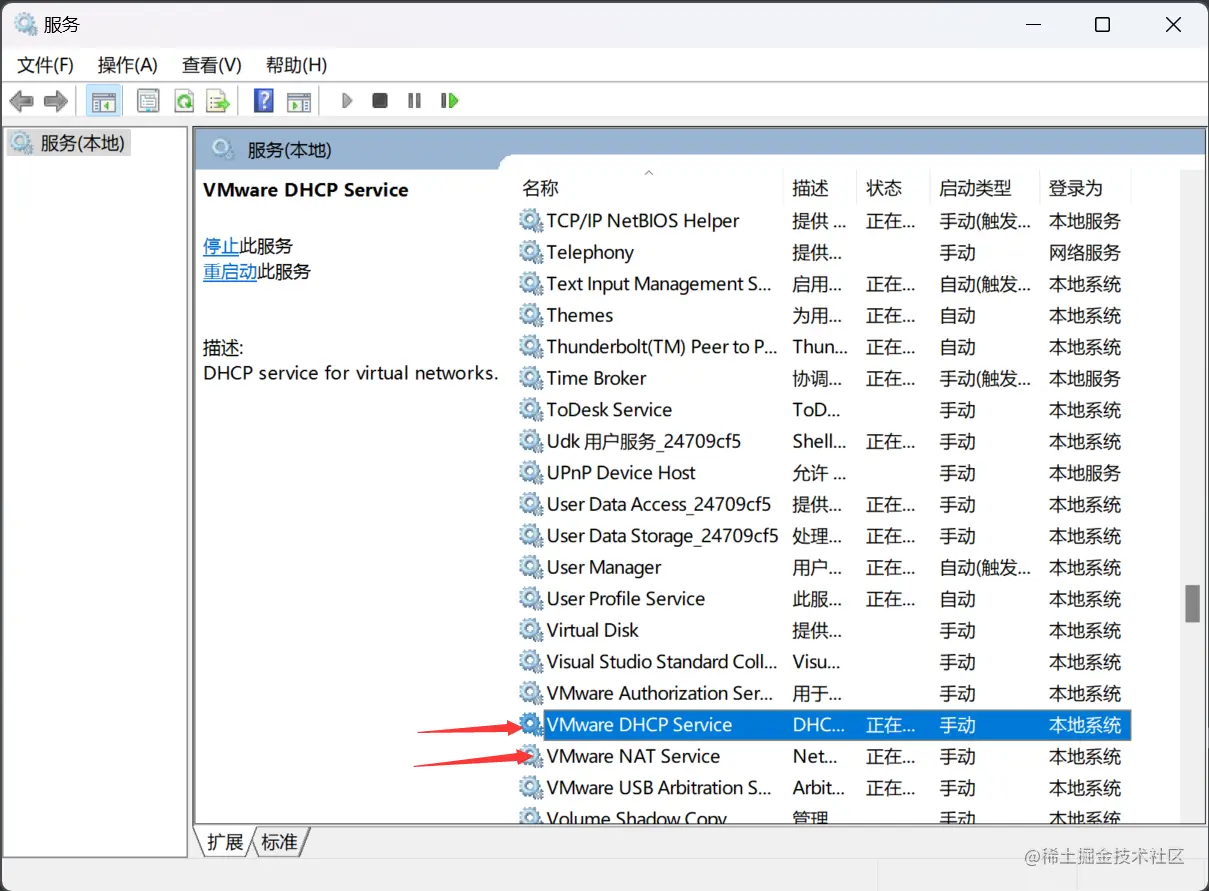This screenshot has height=891, width=1209.
Task: Select the TCP/IP NetBIOS Helper row
Action: pyautogui.click(x=824, y=221)
